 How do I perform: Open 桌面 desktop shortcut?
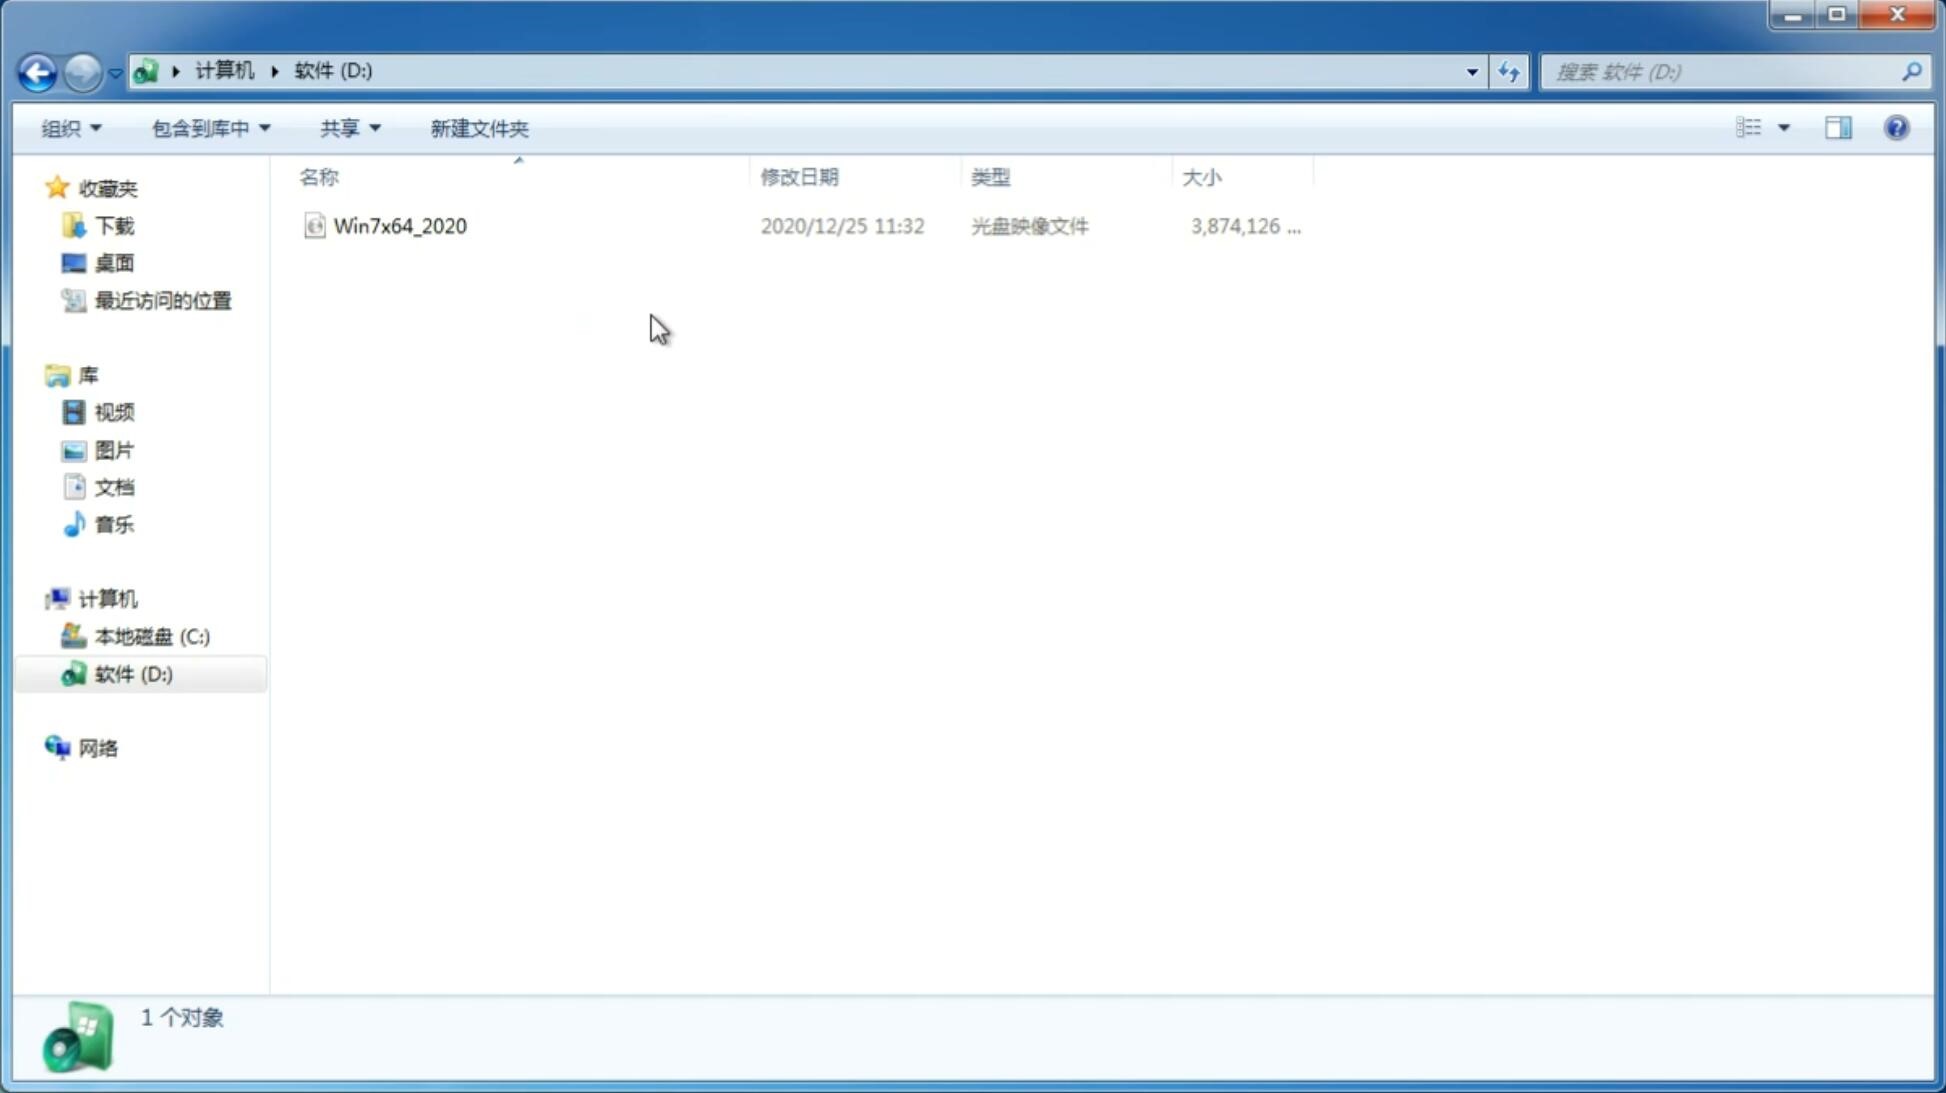[x=111, y=263]
